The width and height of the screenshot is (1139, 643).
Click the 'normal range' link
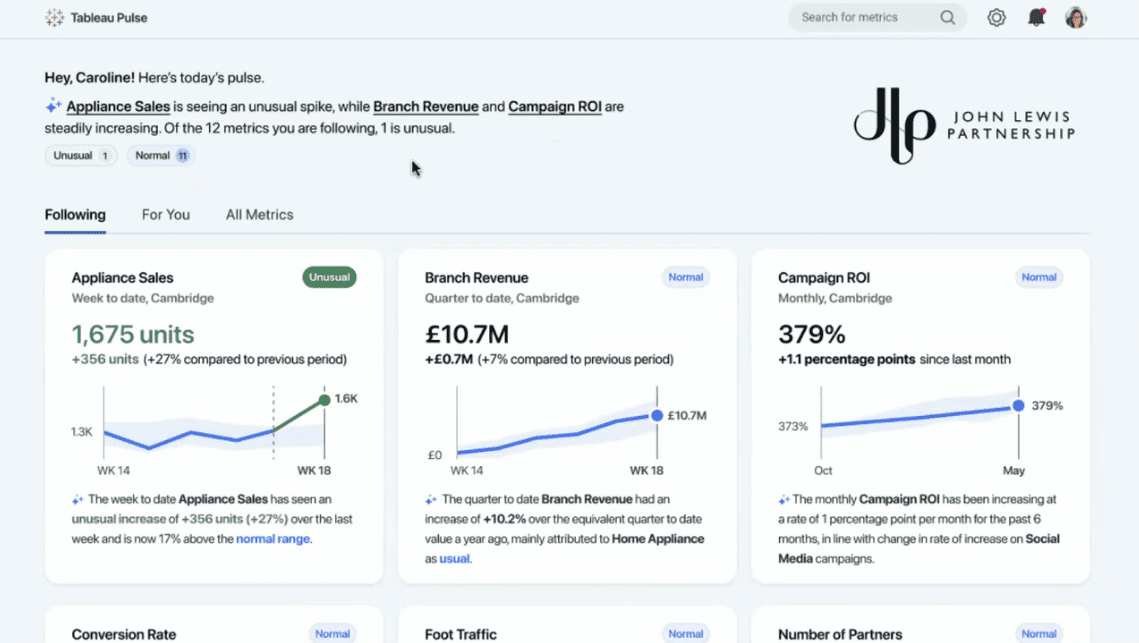273,539
